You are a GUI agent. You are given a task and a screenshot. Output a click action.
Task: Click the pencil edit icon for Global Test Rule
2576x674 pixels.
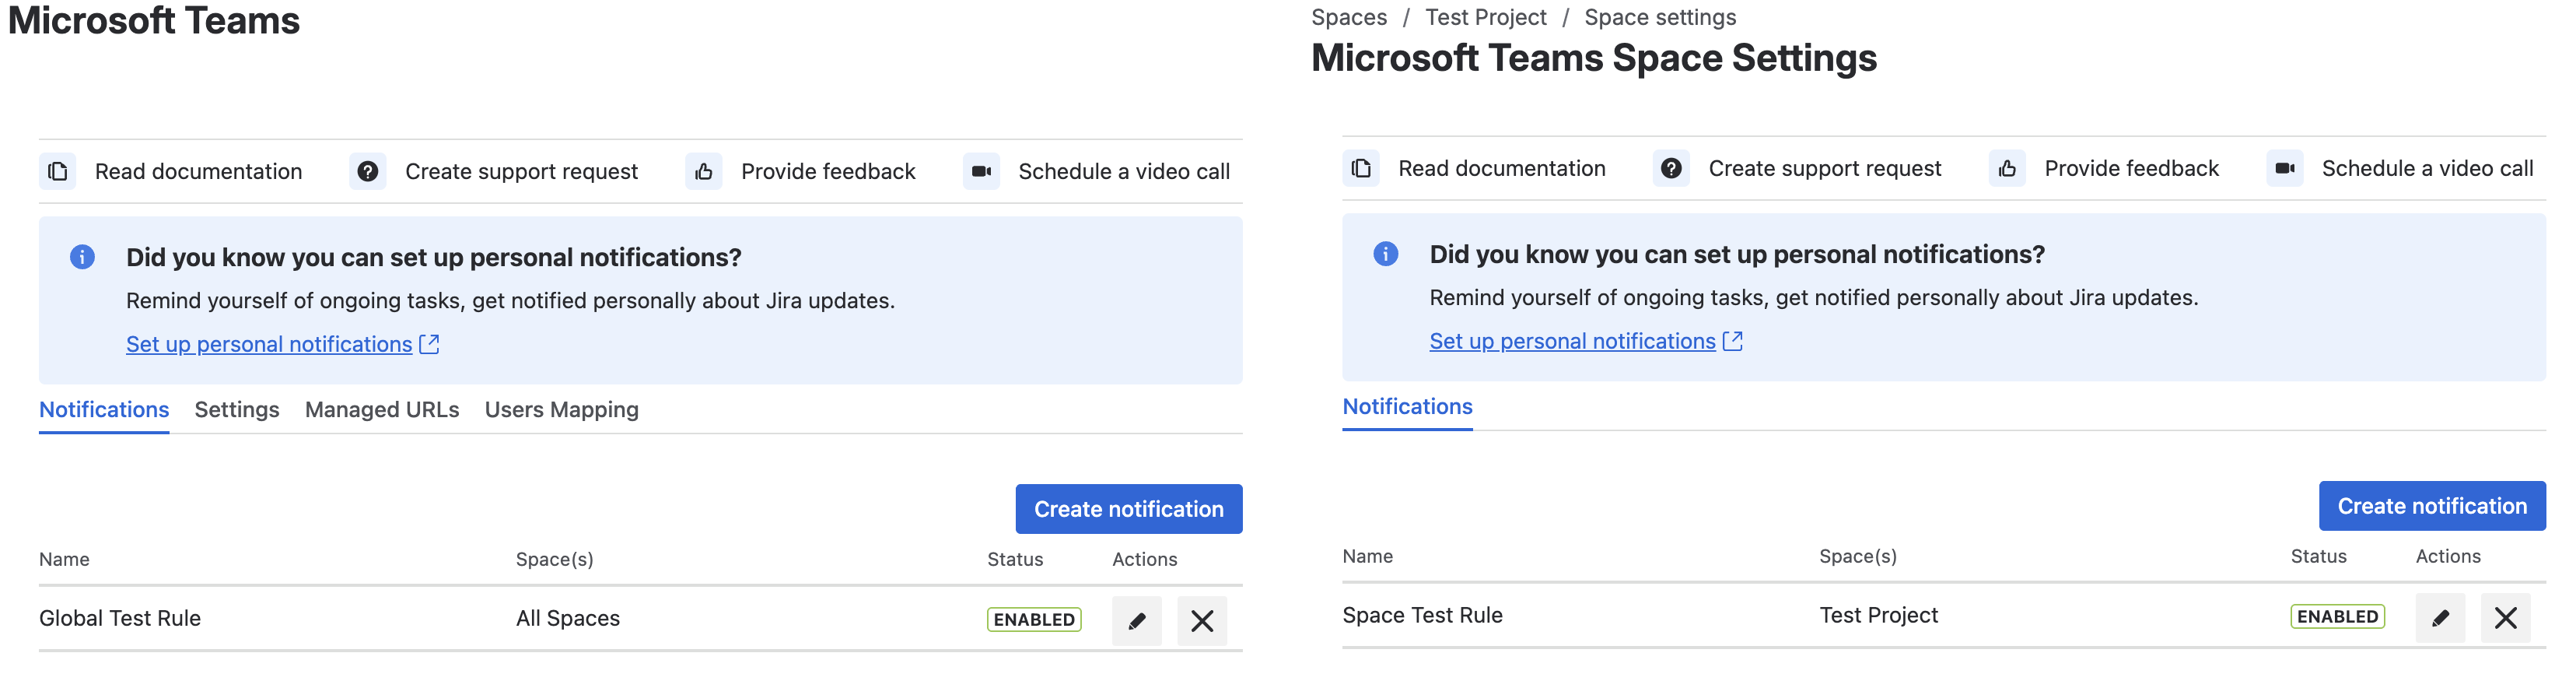[1136, 621]
